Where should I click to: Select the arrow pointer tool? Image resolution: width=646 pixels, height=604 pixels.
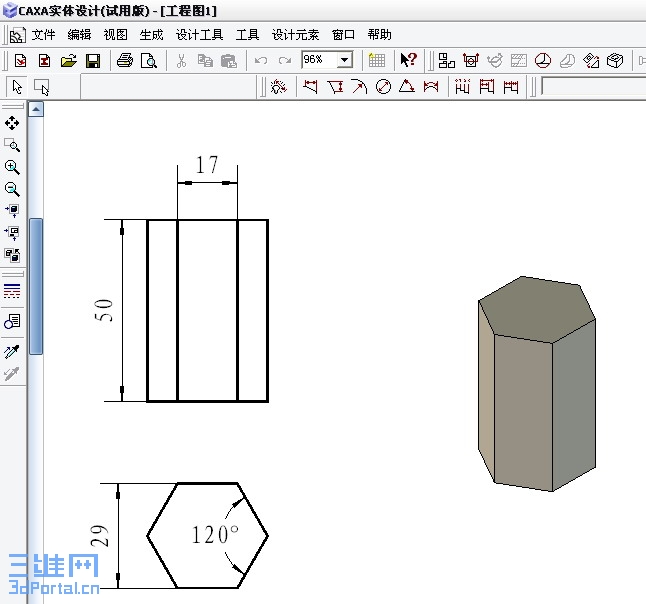pyautogui.click(x=17, y=87)
